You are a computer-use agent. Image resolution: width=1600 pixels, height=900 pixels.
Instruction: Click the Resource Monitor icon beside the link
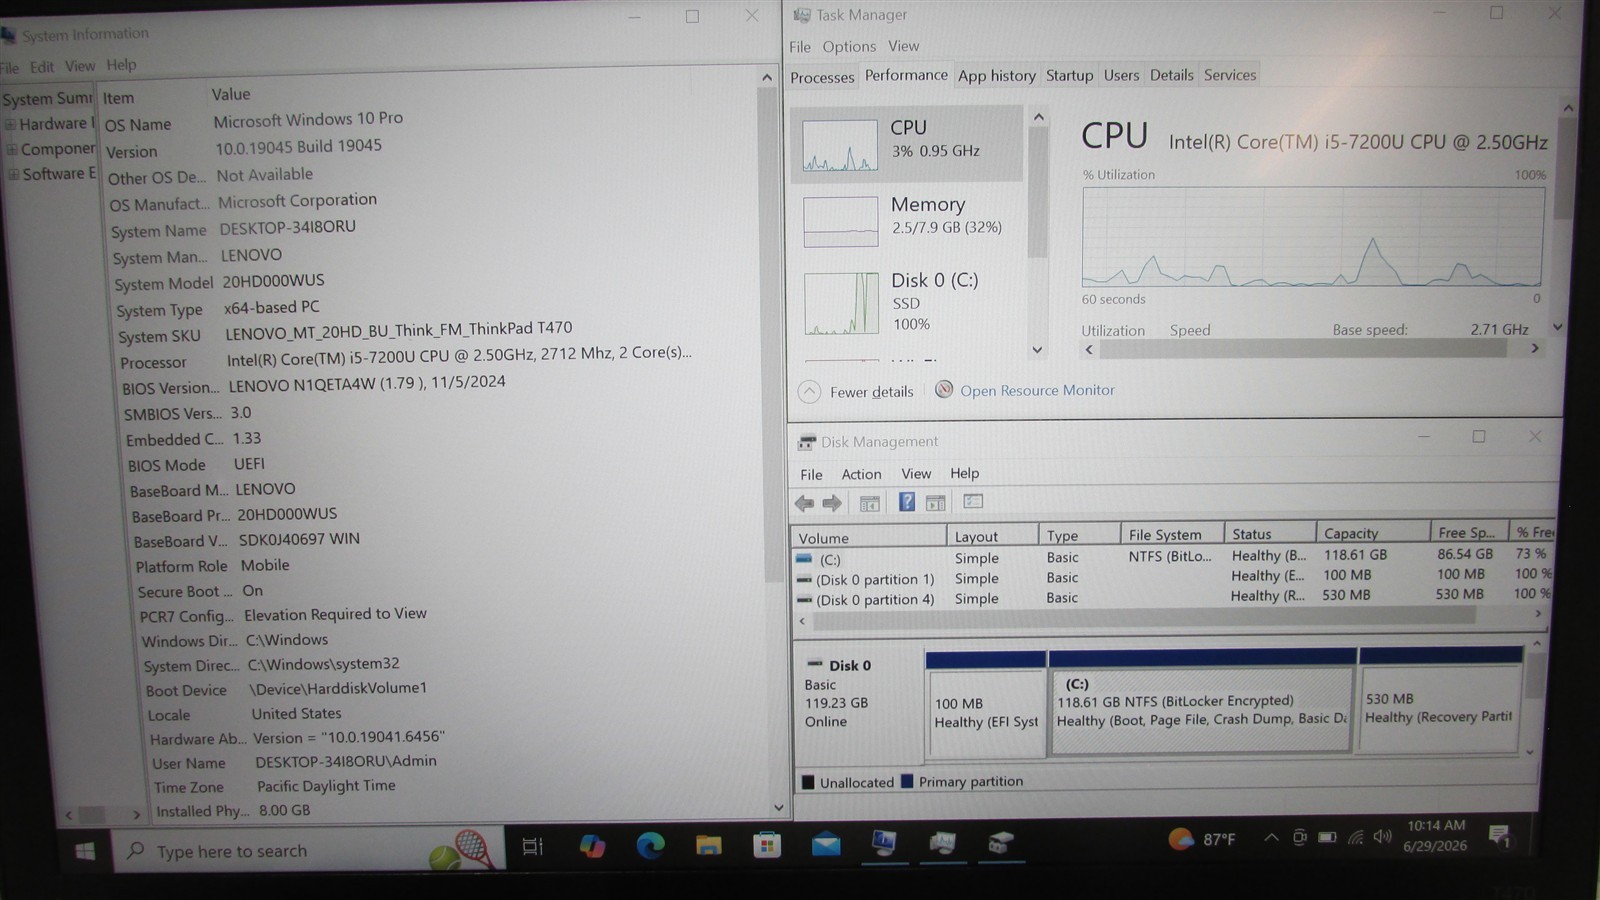944,389
